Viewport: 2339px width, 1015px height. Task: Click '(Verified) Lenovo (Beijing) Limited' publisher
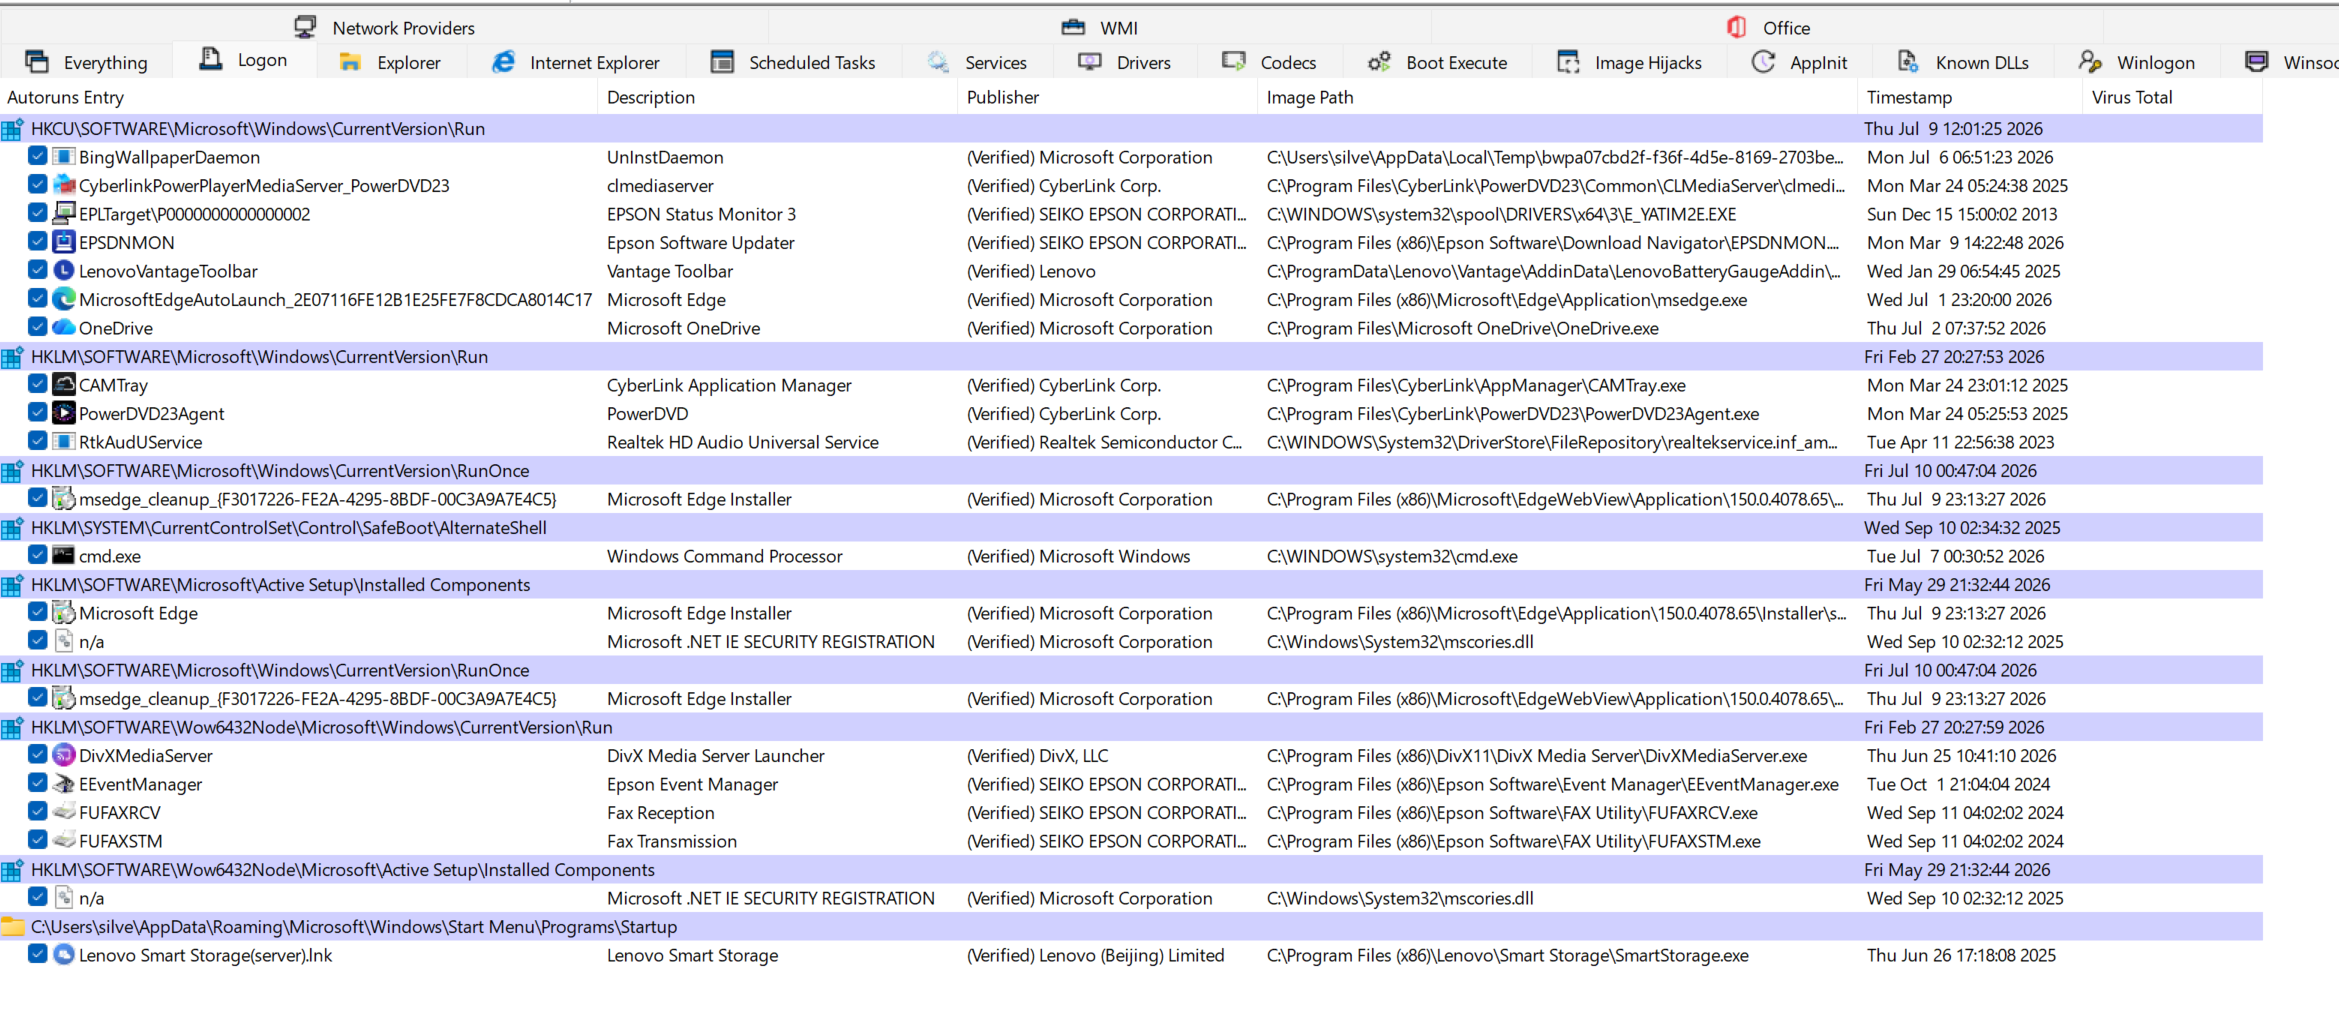pos(1095,955)
